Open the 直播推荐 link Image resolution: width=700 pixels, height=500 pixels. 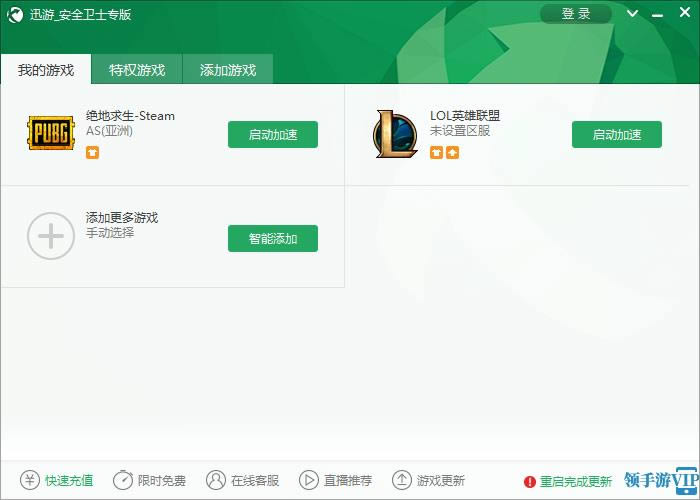(x=348, y=481)
